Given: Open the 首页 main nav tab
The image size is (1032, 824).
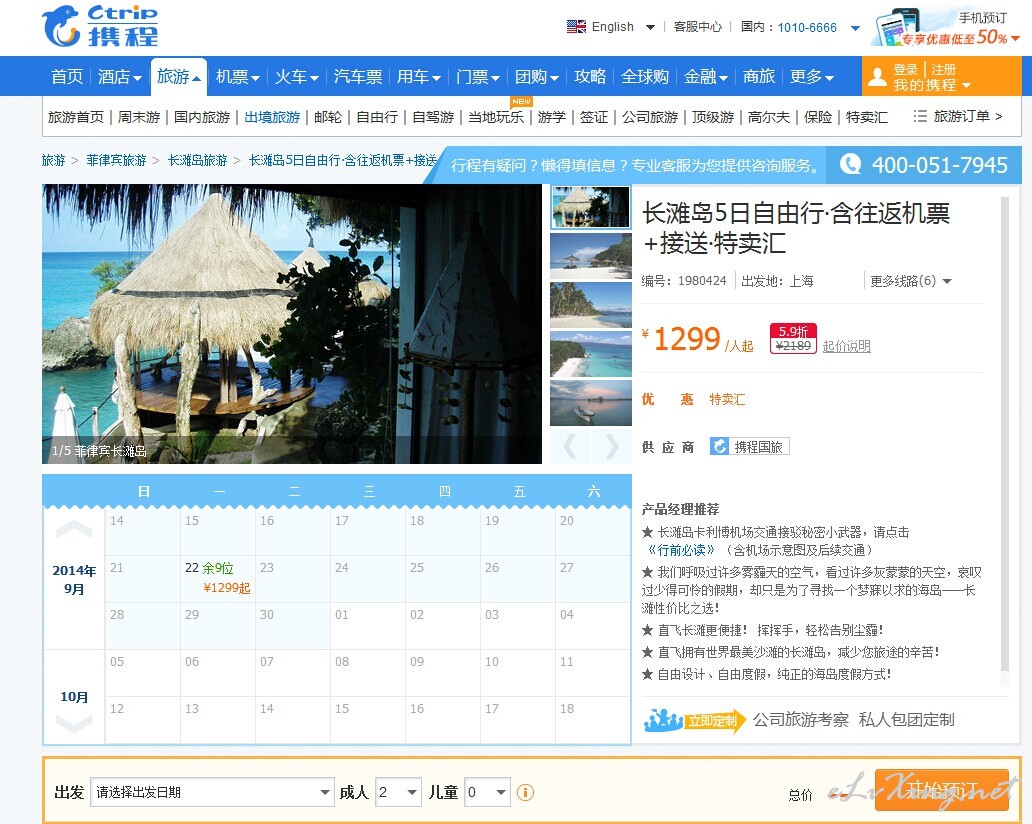Looking at the screenshot, I should (x=67, y=76).
